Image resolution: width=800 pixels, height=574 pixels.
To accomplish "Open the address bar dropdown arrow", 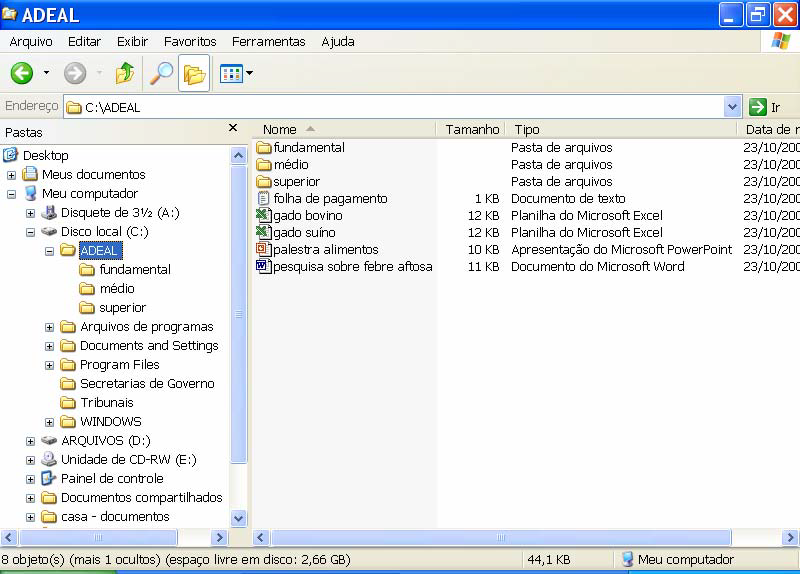I will (732, 107).
